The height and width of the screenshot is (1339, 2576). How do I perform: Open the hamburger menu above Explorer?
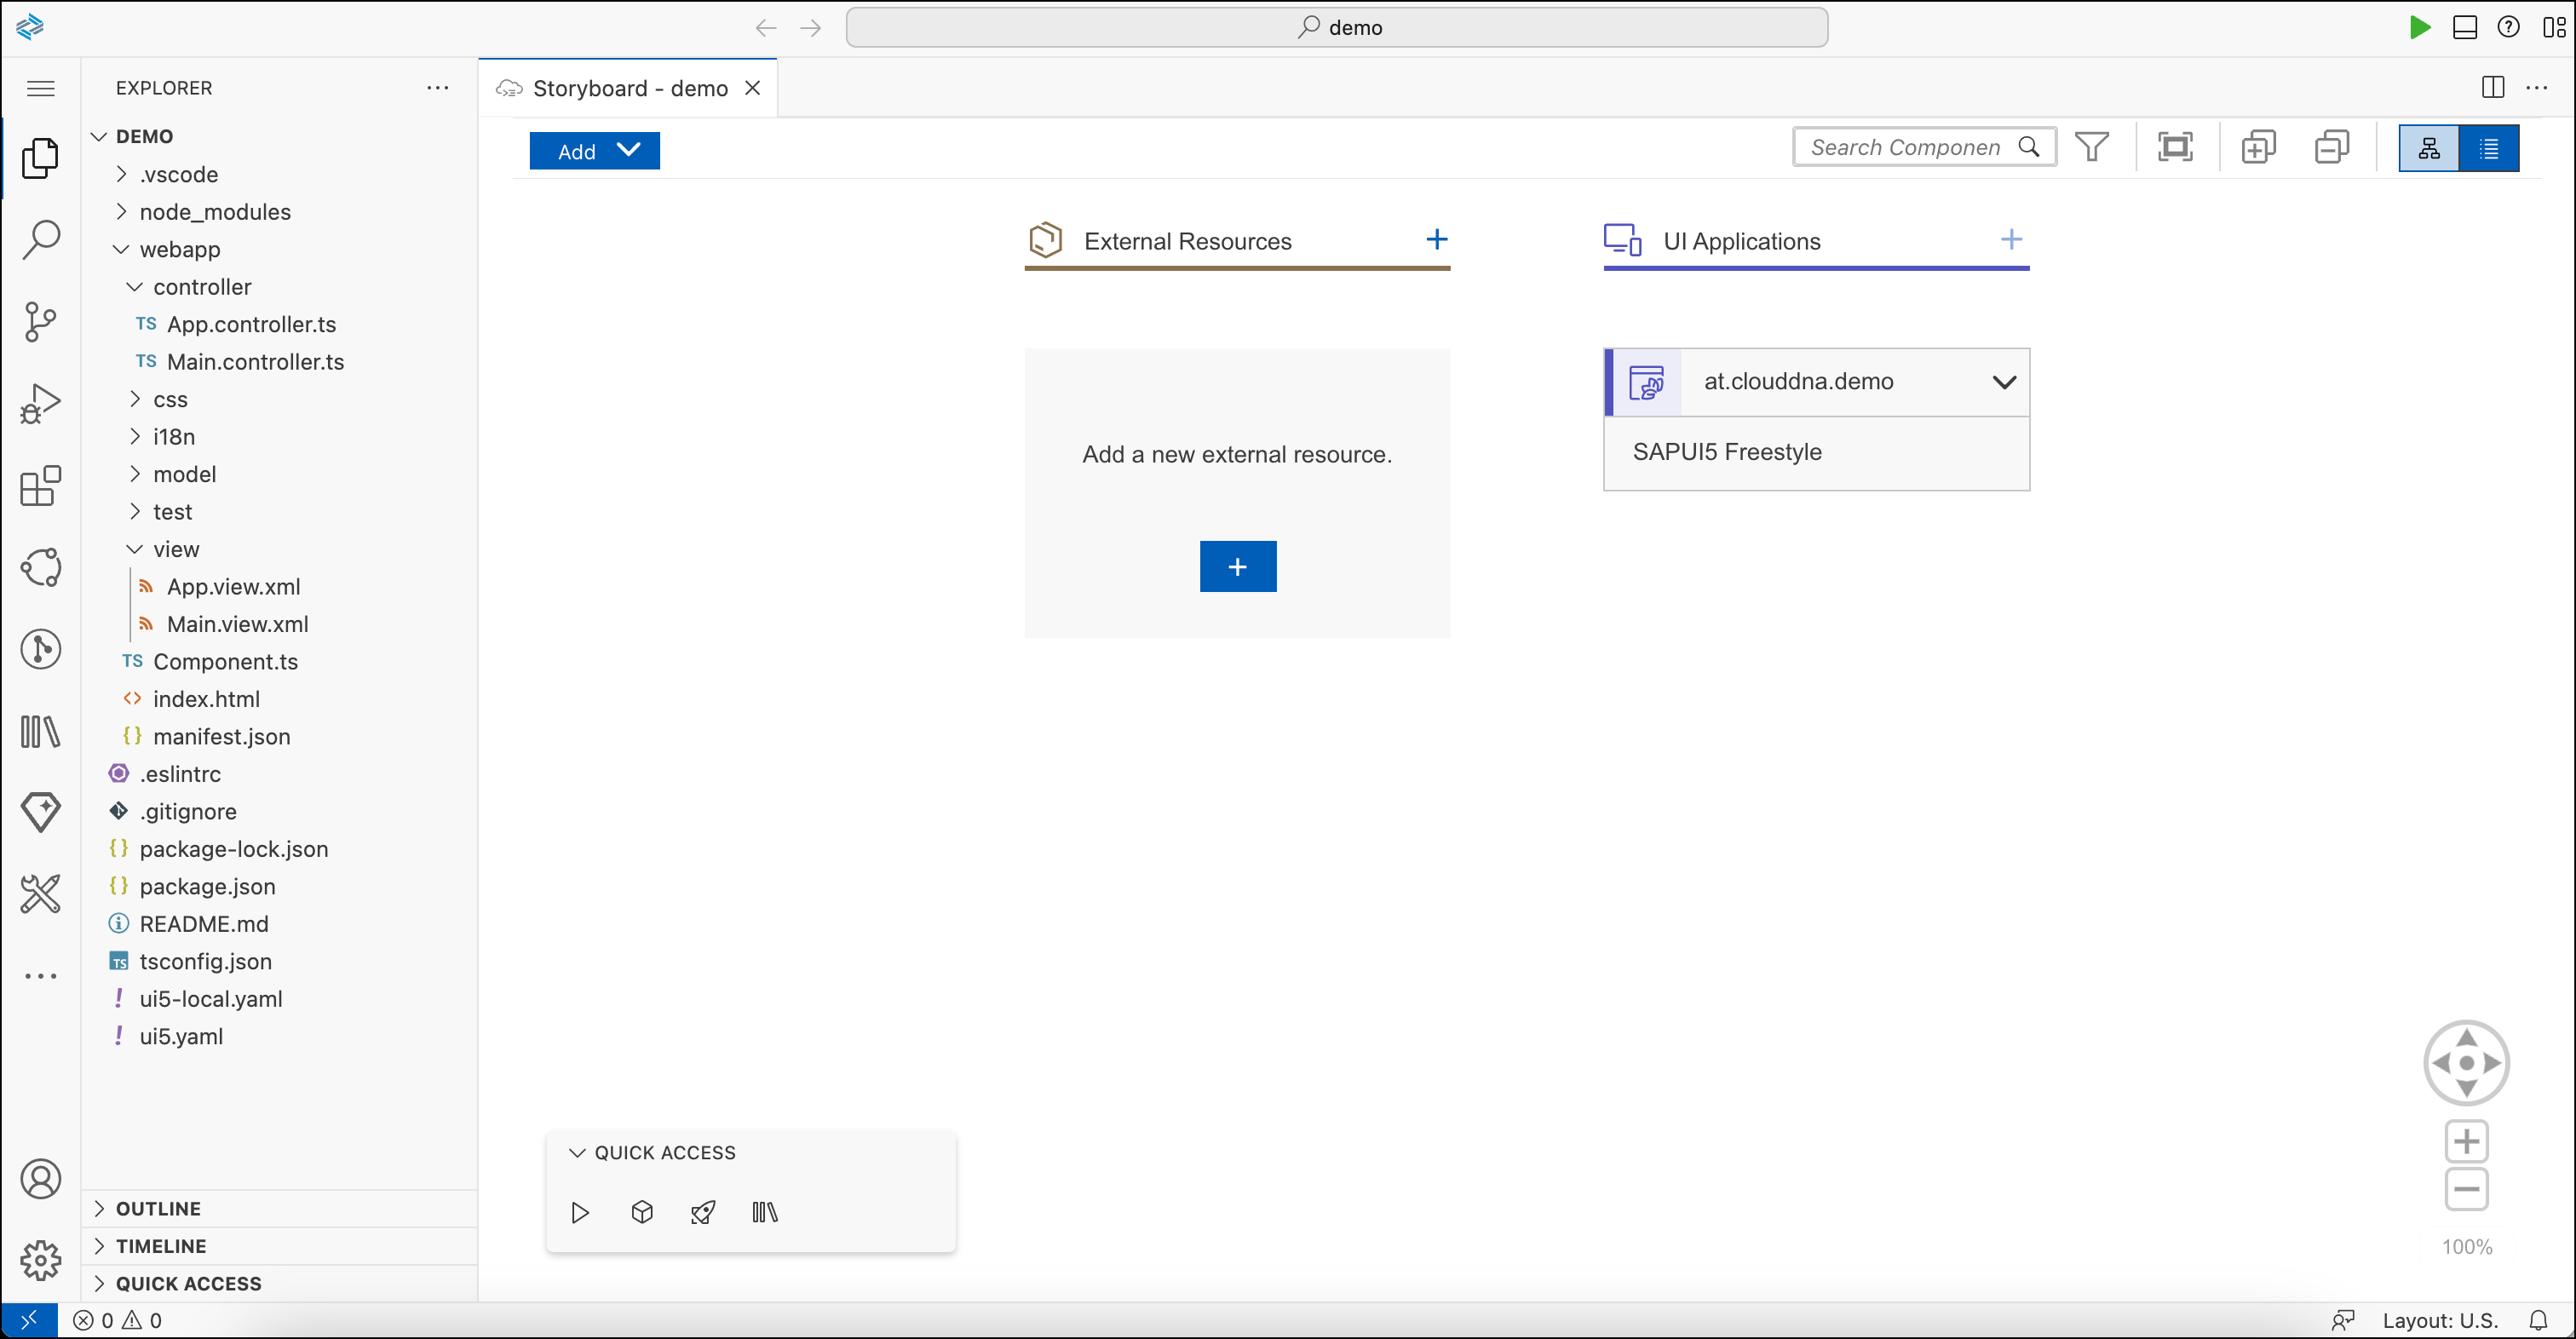point(40,88)
